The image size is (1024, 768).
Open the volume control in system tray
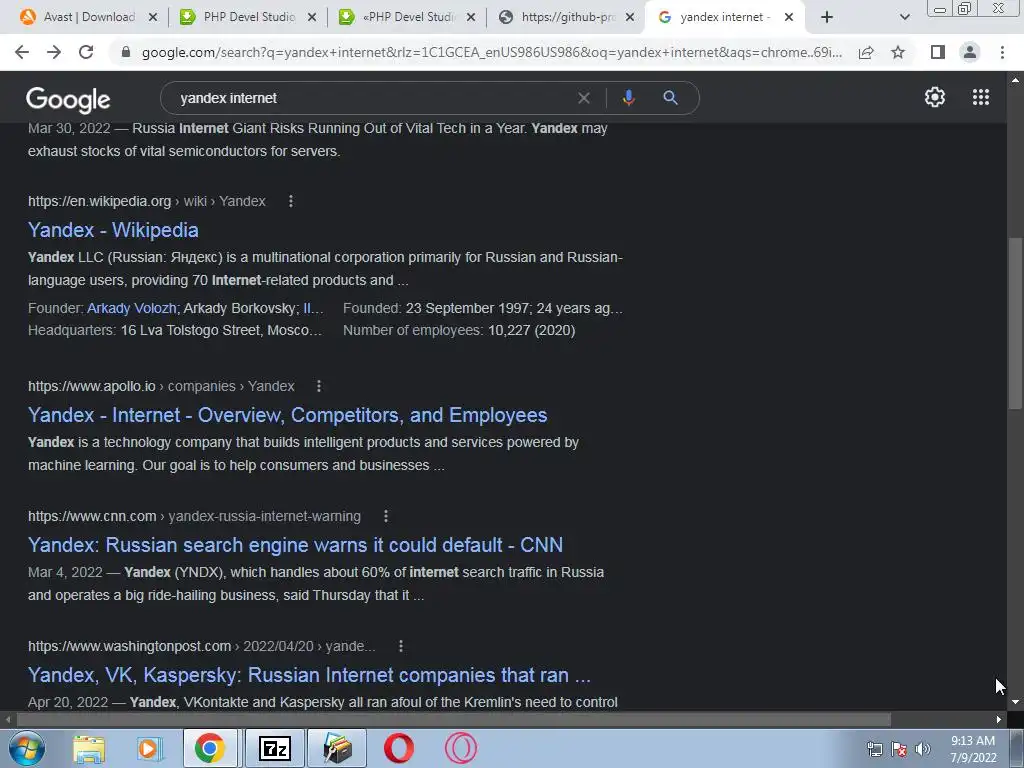[x=922, y=749]
